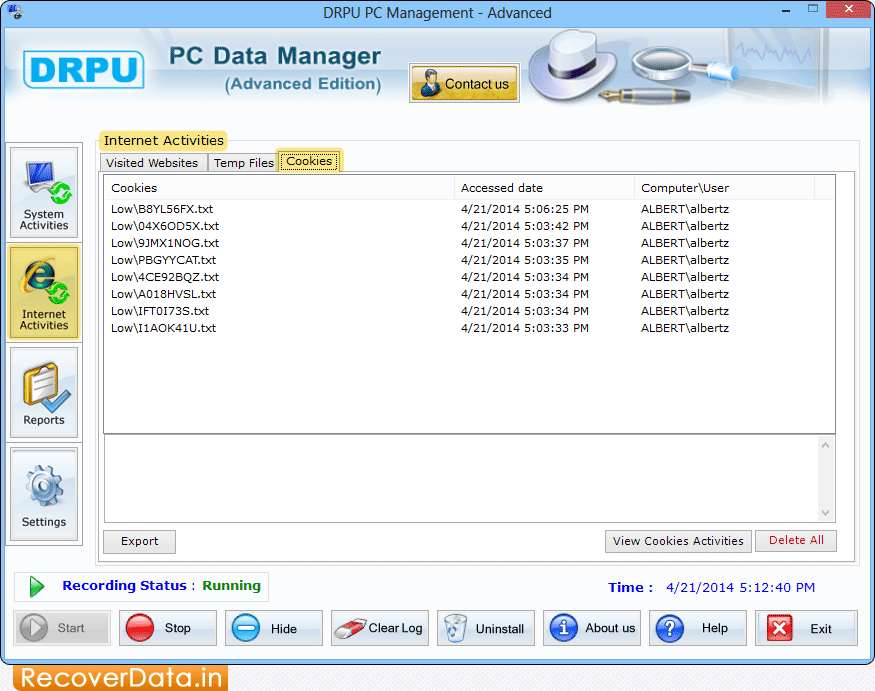Click the DRPU logo
The image size is (875, 691).
(84, 70)
